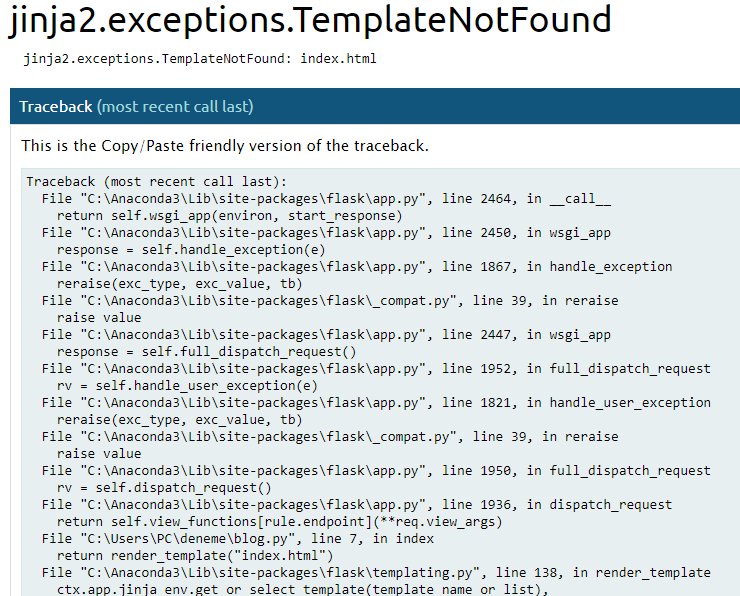
Task: Click the 'TemplateNotFound: index.html' error message
Action: click(200, 59)
